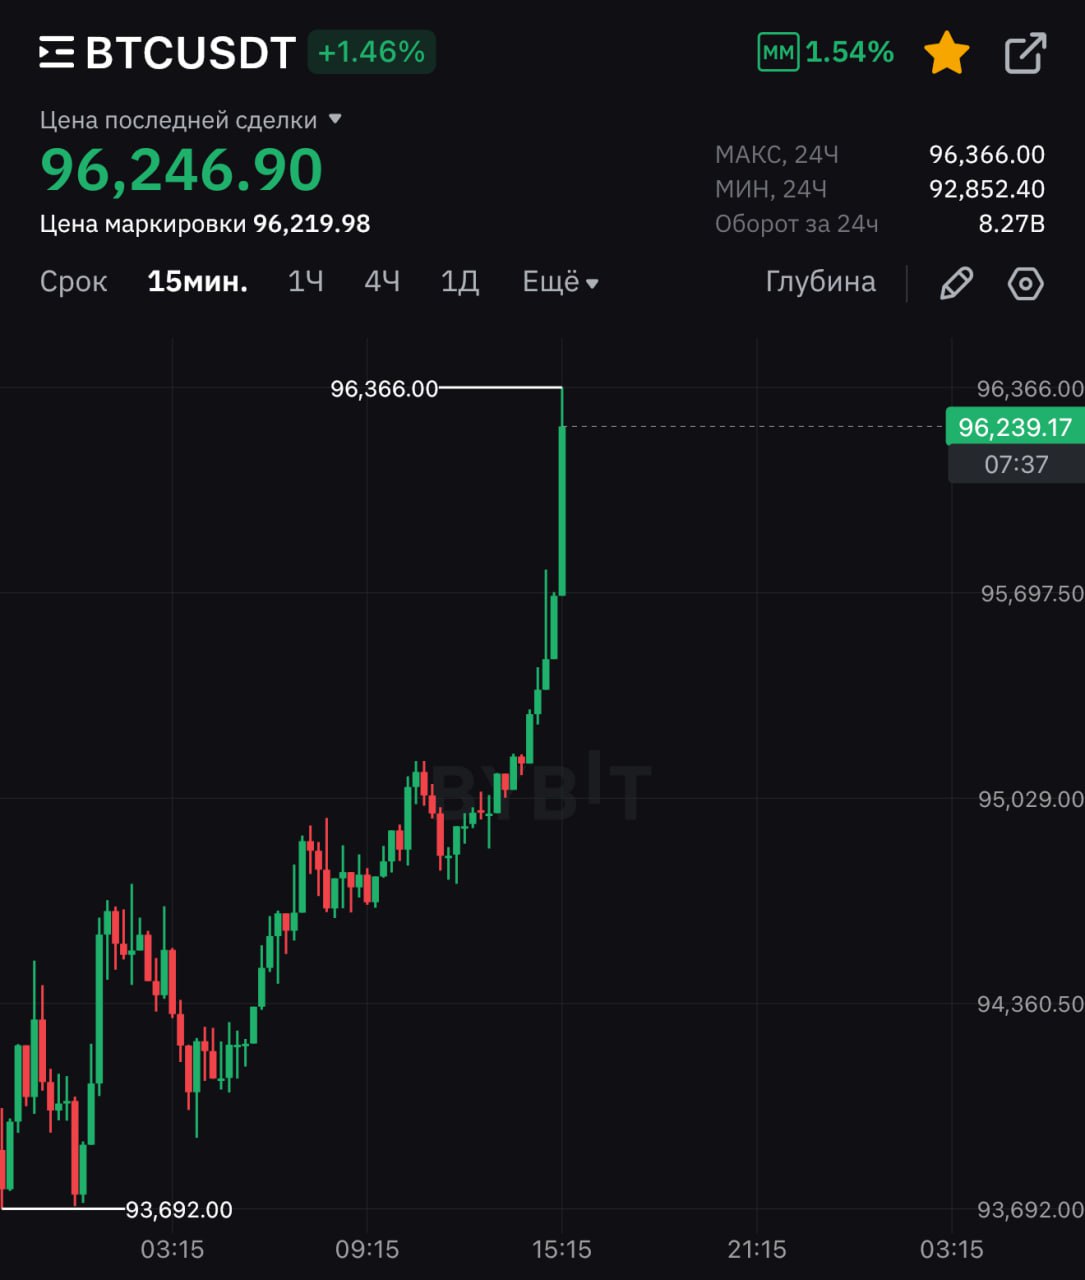Open the chart drawing pencil tool

tap(956, 283)
